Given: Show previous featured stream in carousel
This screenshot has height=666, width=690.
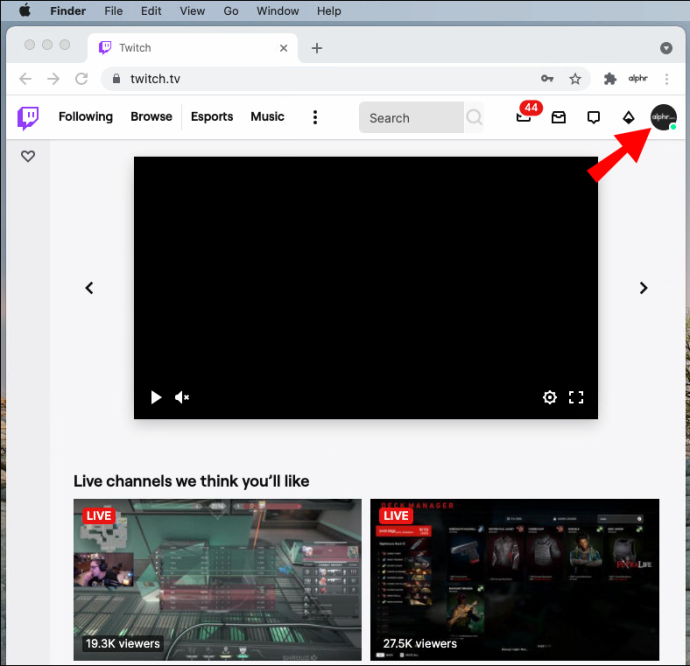Looking at the screenshot, I should click(89, 288).
